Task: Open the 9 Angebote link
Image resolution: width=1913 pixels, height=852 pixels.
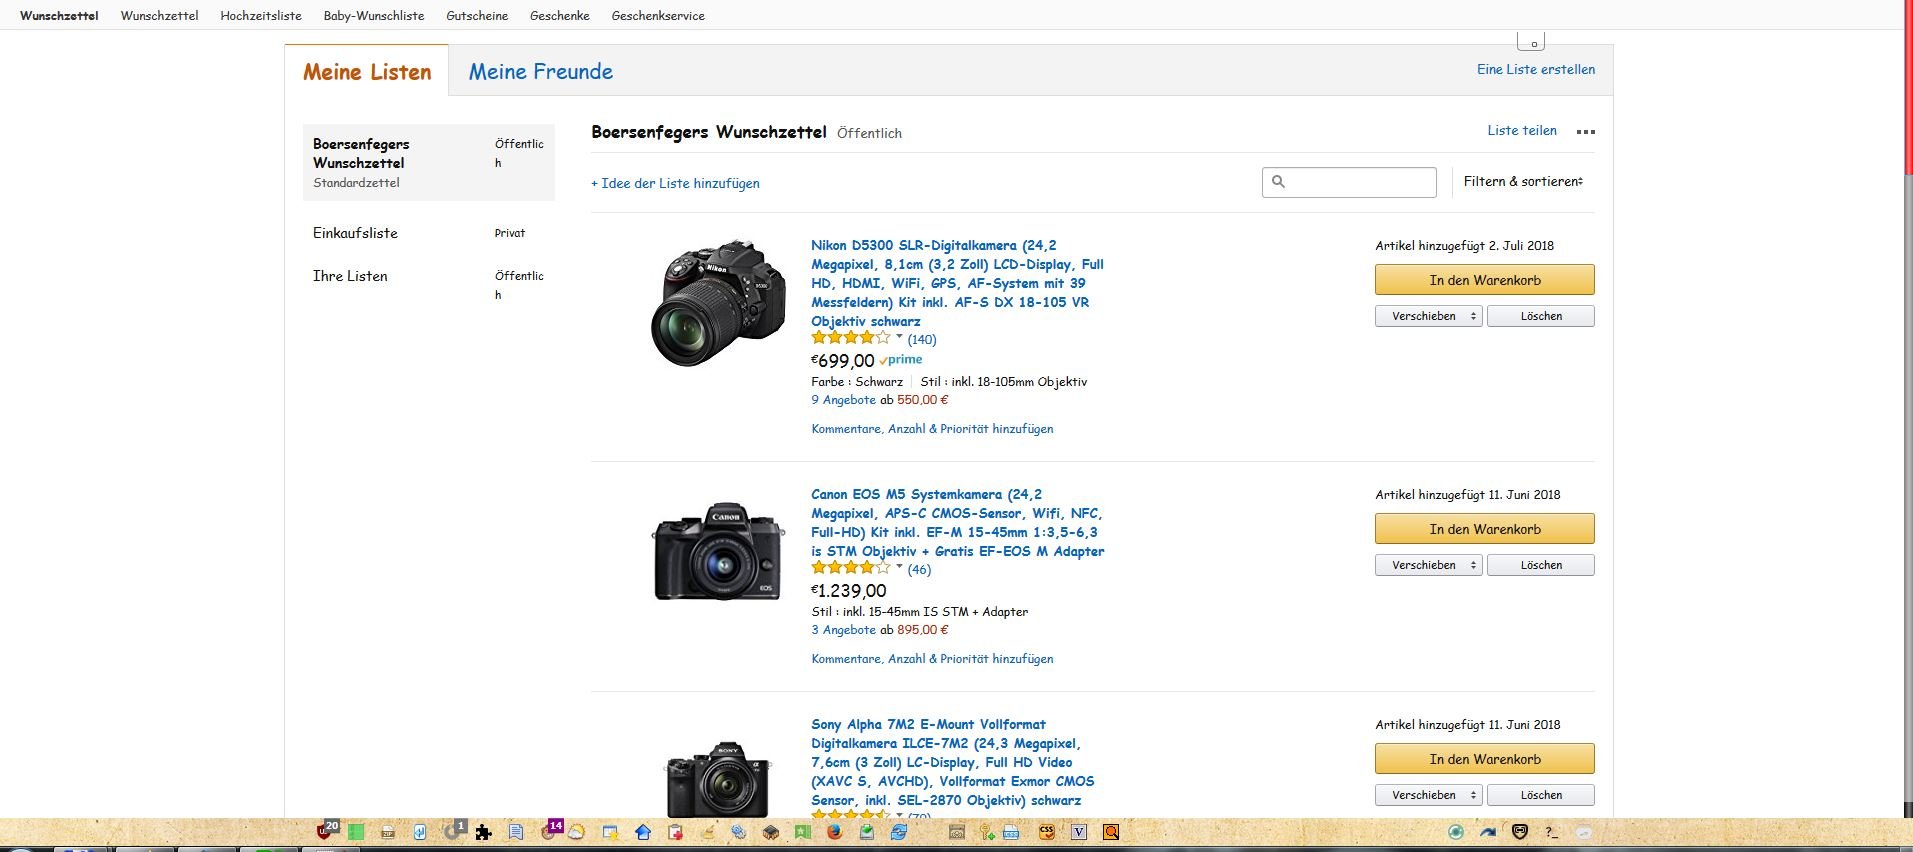Action: pos(843,400)
